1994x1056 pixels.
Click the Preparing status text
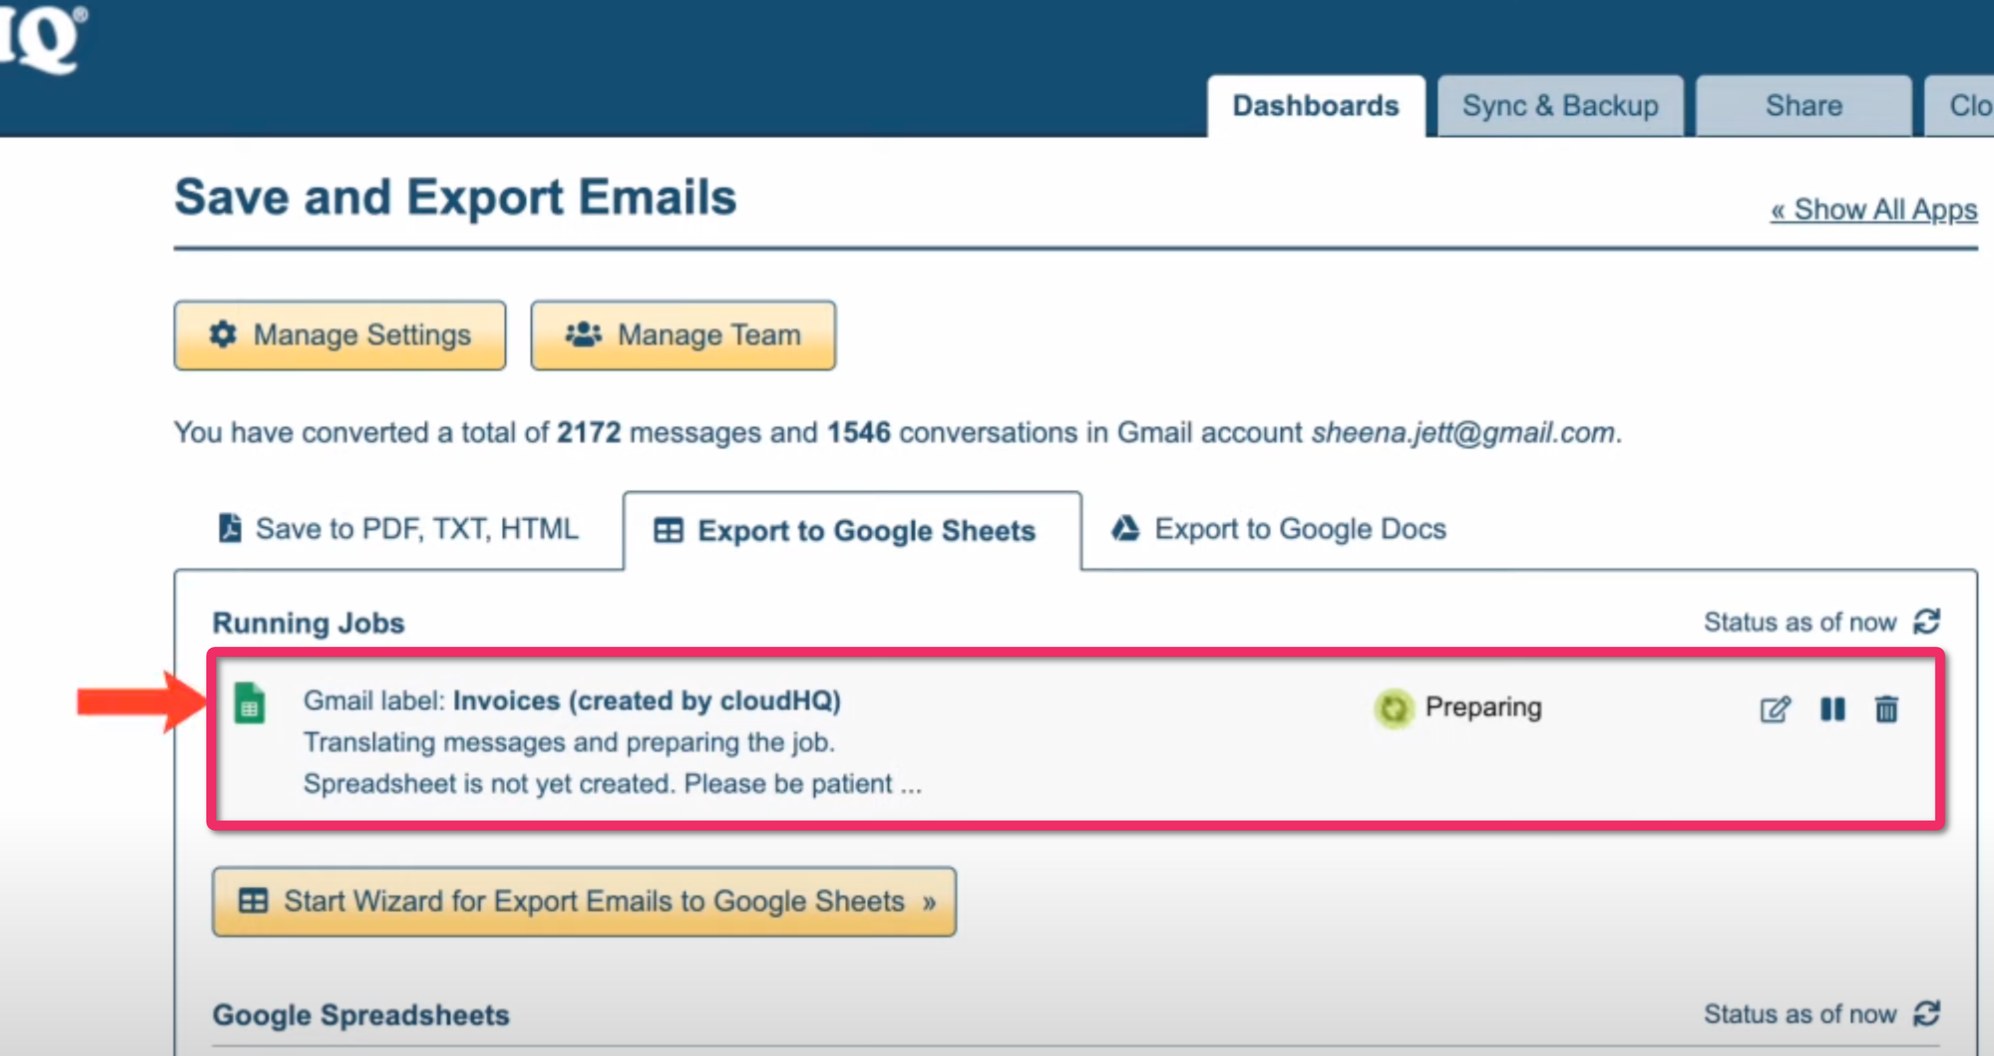(1483, 707)
